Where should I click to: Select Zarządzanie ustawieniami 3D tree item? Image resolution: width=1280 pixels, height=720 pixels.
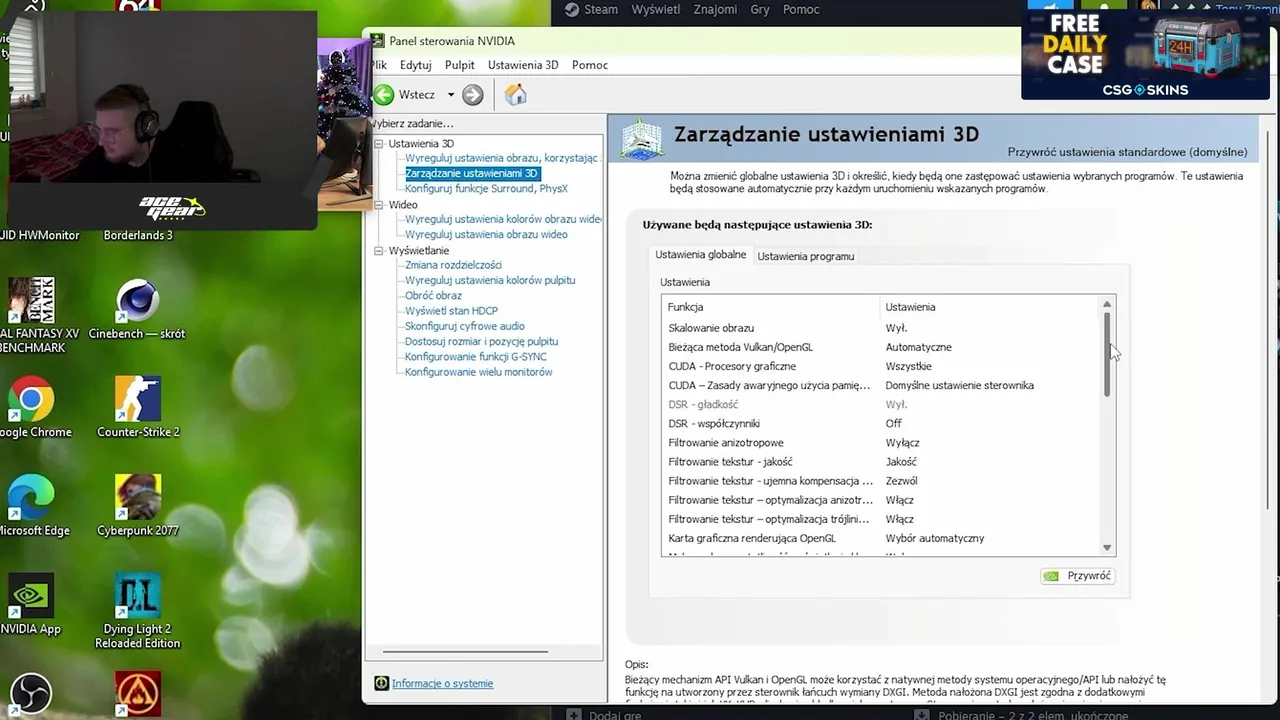[471, 173]
